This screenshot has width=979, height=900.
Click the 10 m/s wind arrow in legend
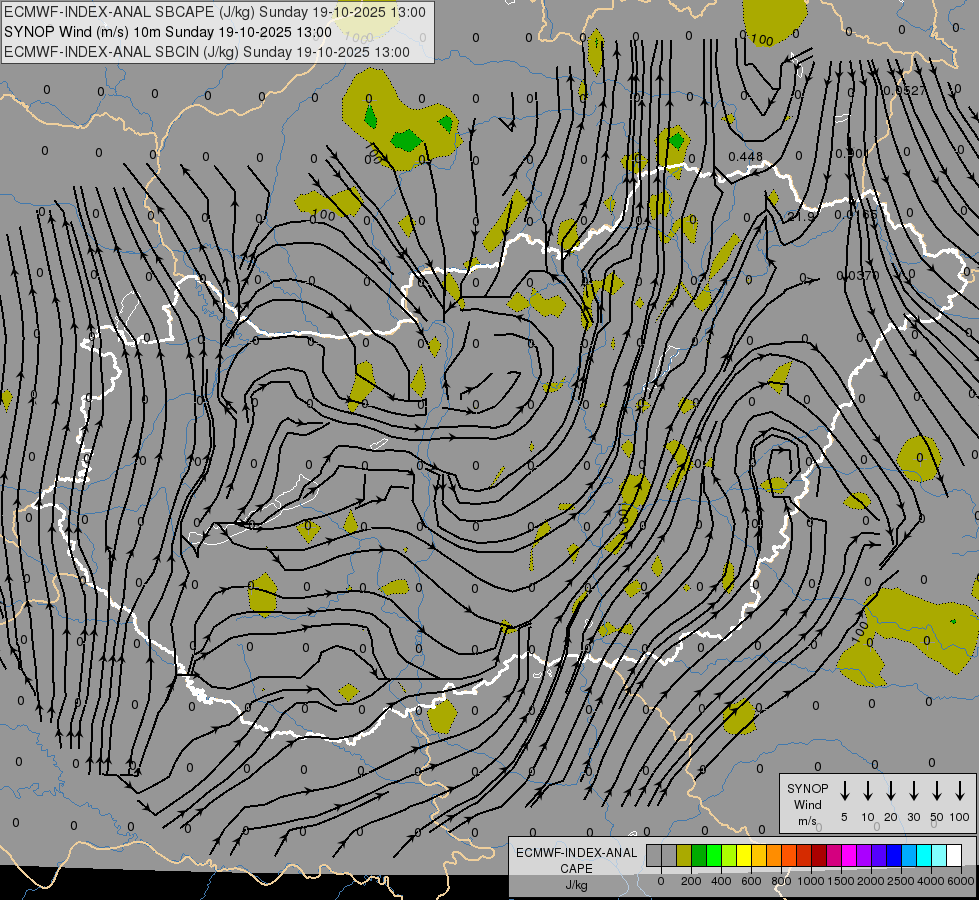point(868,791)
